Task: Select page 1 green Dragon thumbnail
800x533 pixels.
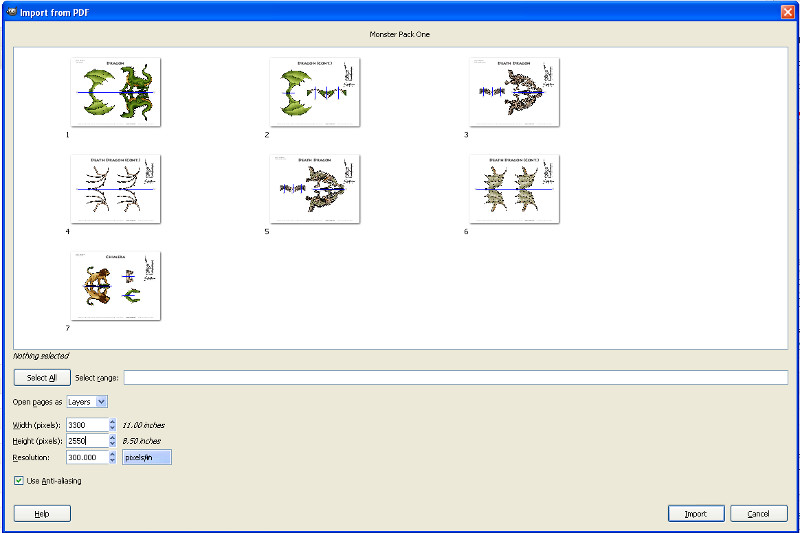Action: [x=115, y=92]
